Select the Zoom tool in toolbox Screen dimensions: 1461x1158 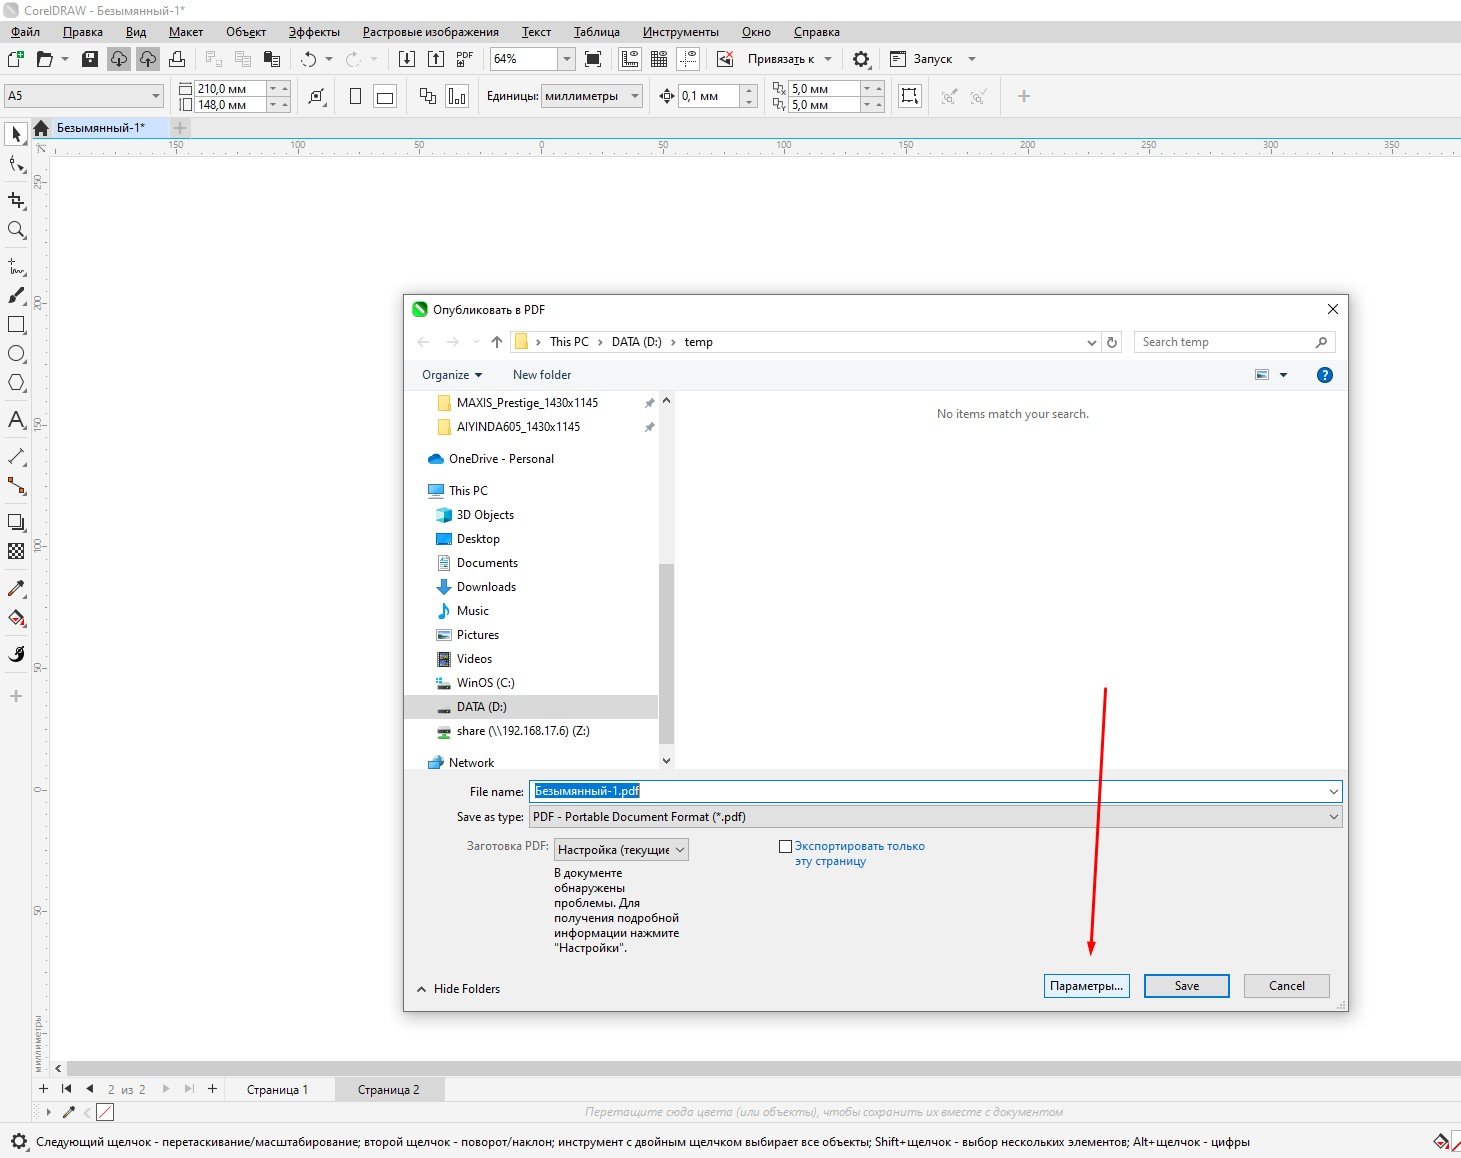pos(16,230)
